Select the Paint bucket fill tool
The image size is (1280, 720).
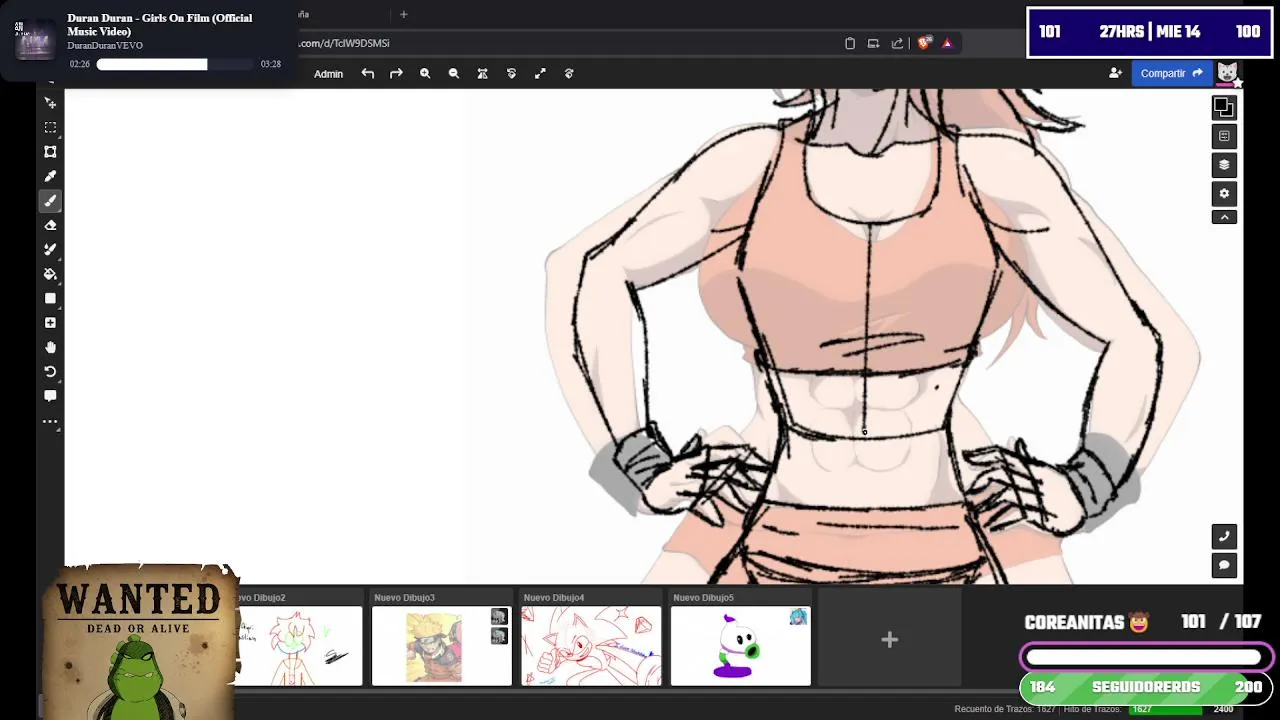coord(50,274)
